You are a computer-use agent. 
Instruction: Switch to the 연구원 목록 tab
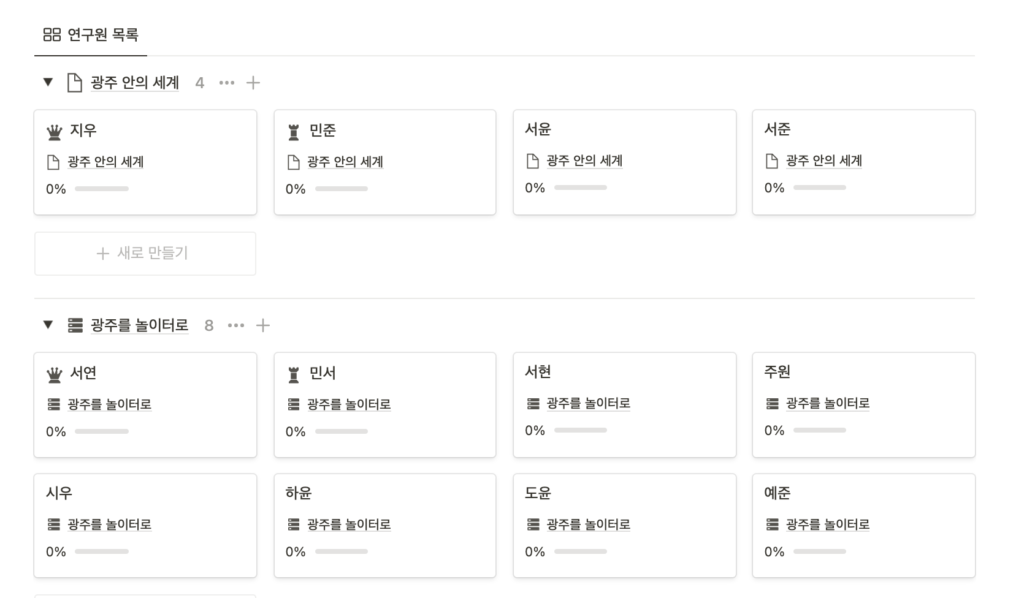[x=91, y=35]
